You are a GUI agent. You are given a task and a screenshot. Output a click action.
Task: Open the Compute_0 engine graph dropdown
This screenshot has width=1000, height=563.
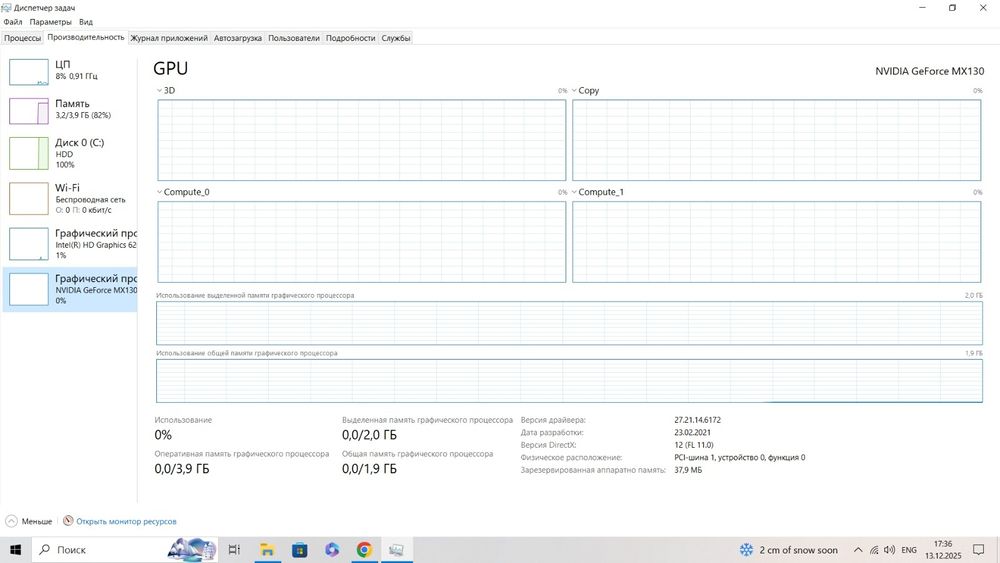[x=159, y=192]
